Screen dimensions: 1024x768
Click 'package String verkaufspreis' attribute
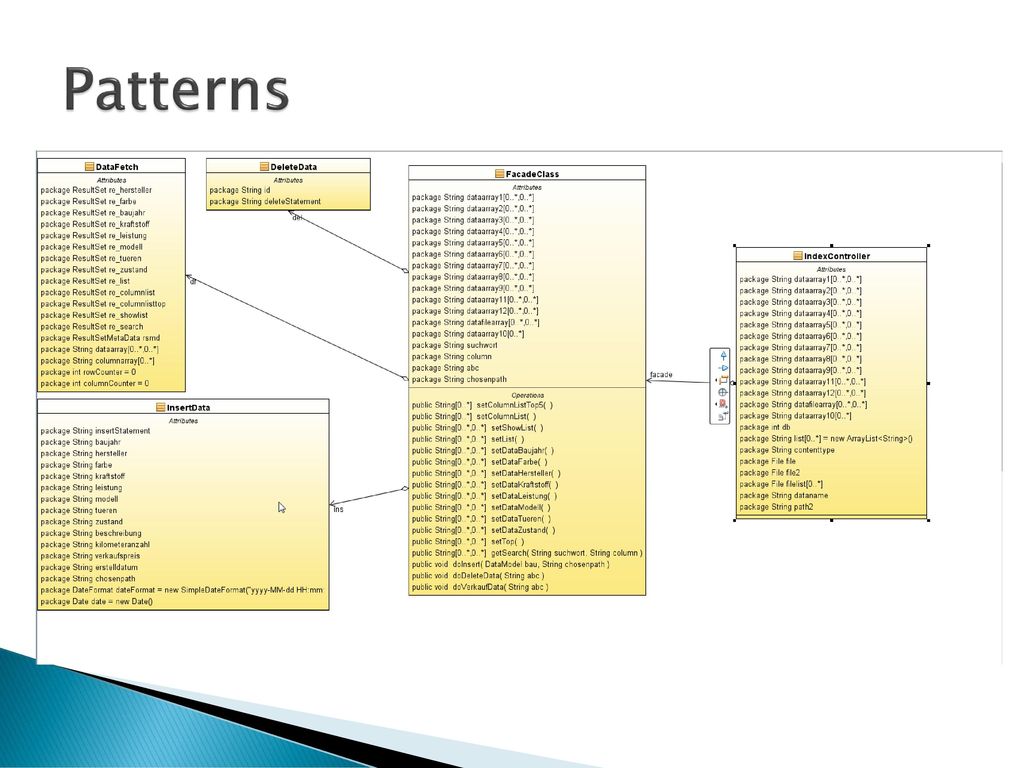[x=90, y=556]
